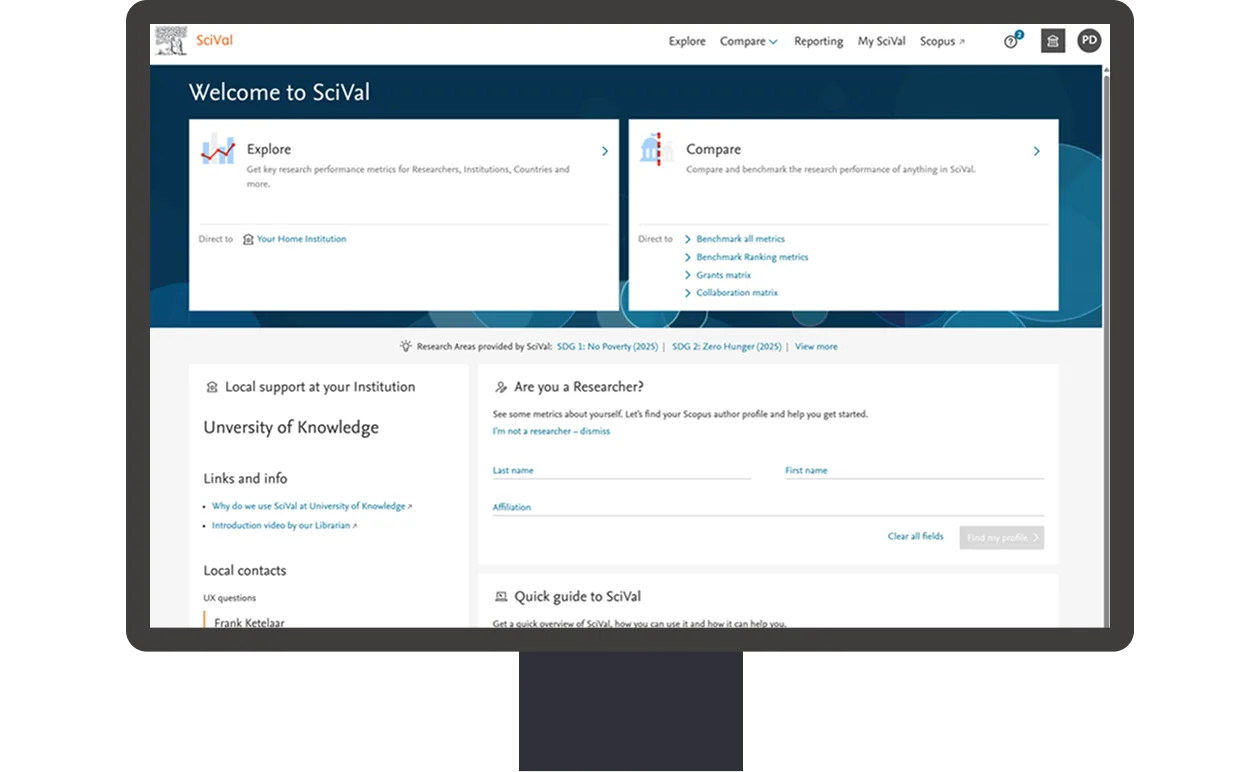Screen dimensions: 1260x772
Task: Click the Links and info heading
Action: (245, 478)
